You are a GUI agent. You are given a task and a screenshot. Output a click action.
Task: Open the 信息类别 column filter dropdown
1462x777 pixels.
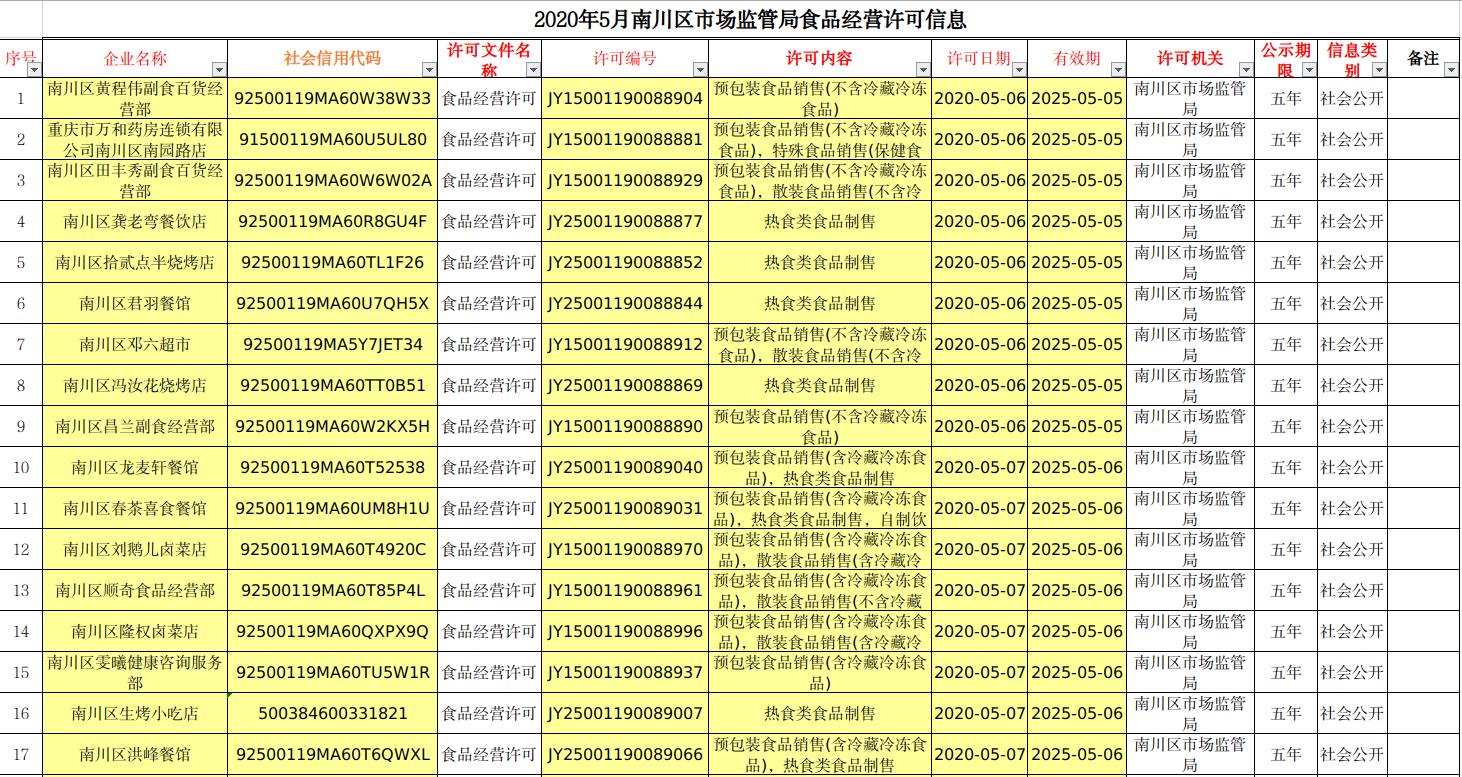[x=1379, y=70]
